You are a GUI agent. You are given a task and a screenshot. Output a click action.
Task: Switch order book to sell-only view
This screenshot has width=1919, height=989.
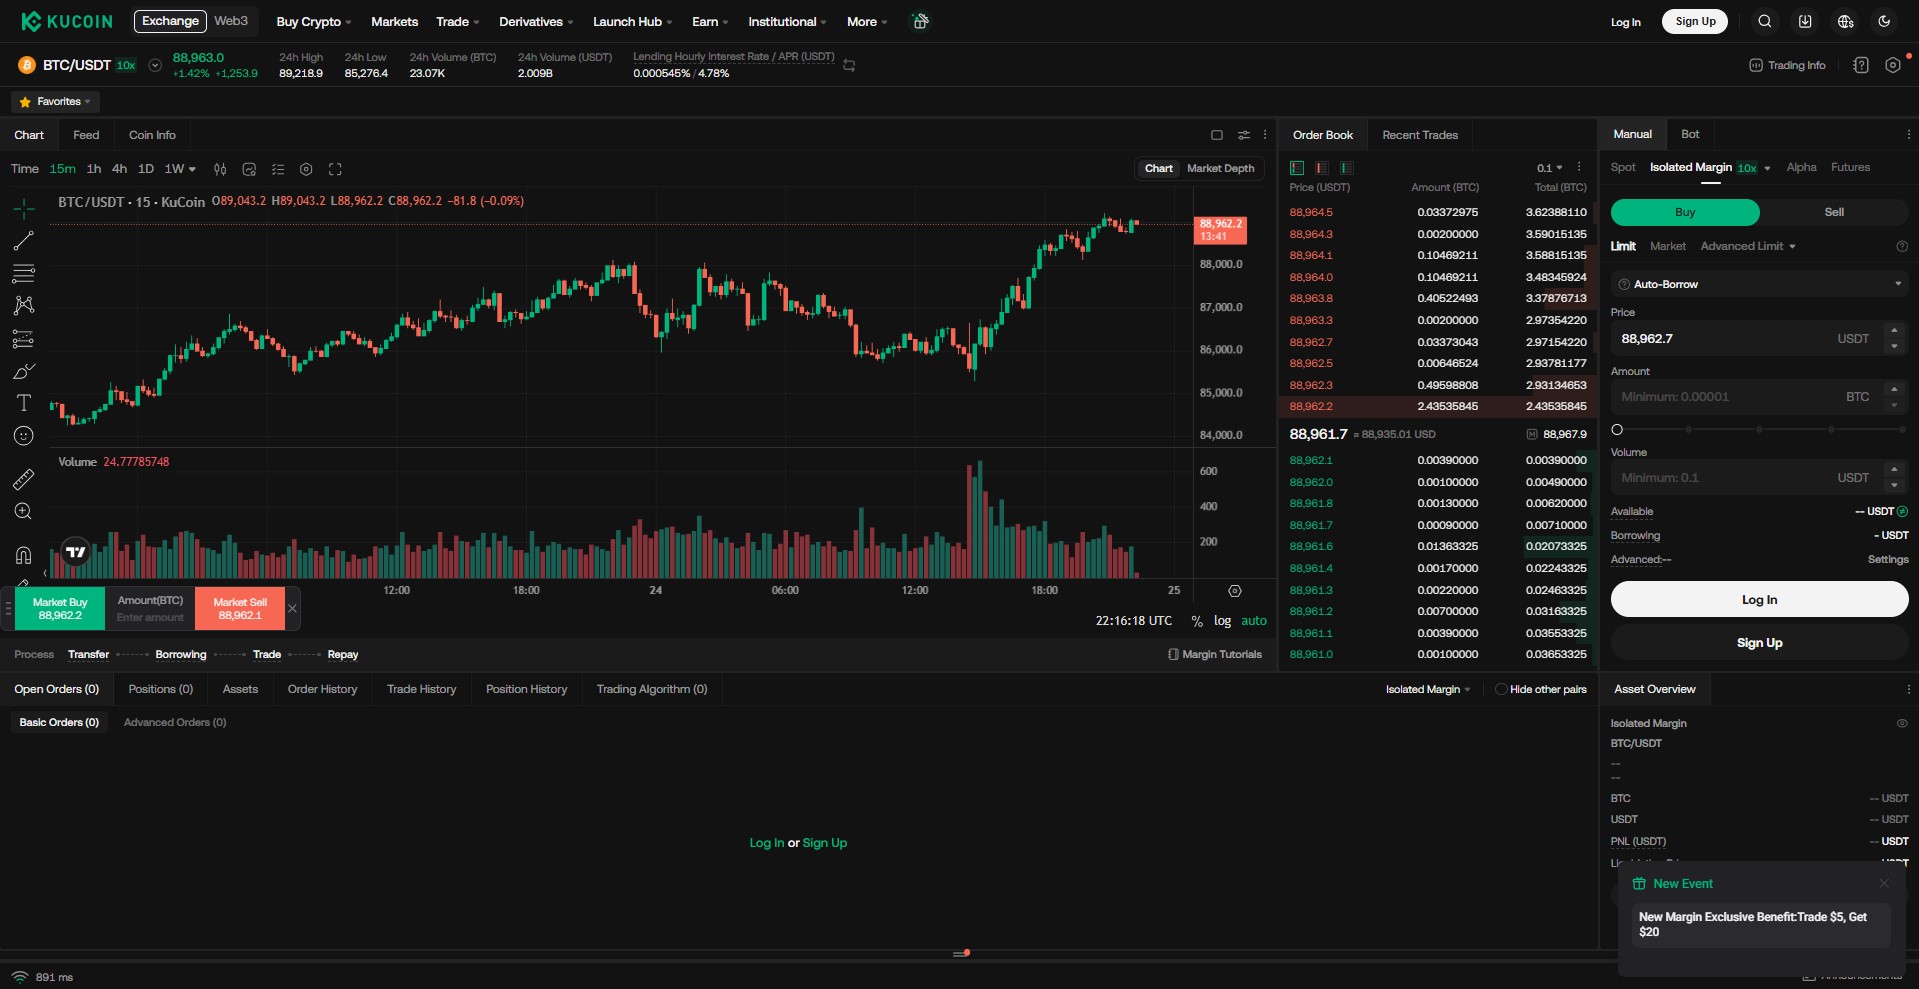point(1321,168)
